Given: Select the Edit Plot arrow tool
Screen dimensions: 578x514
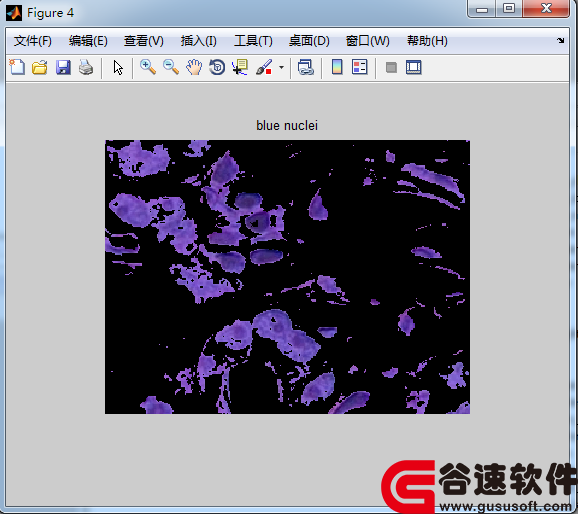Looking at the screenshot, I should point(118,68).
